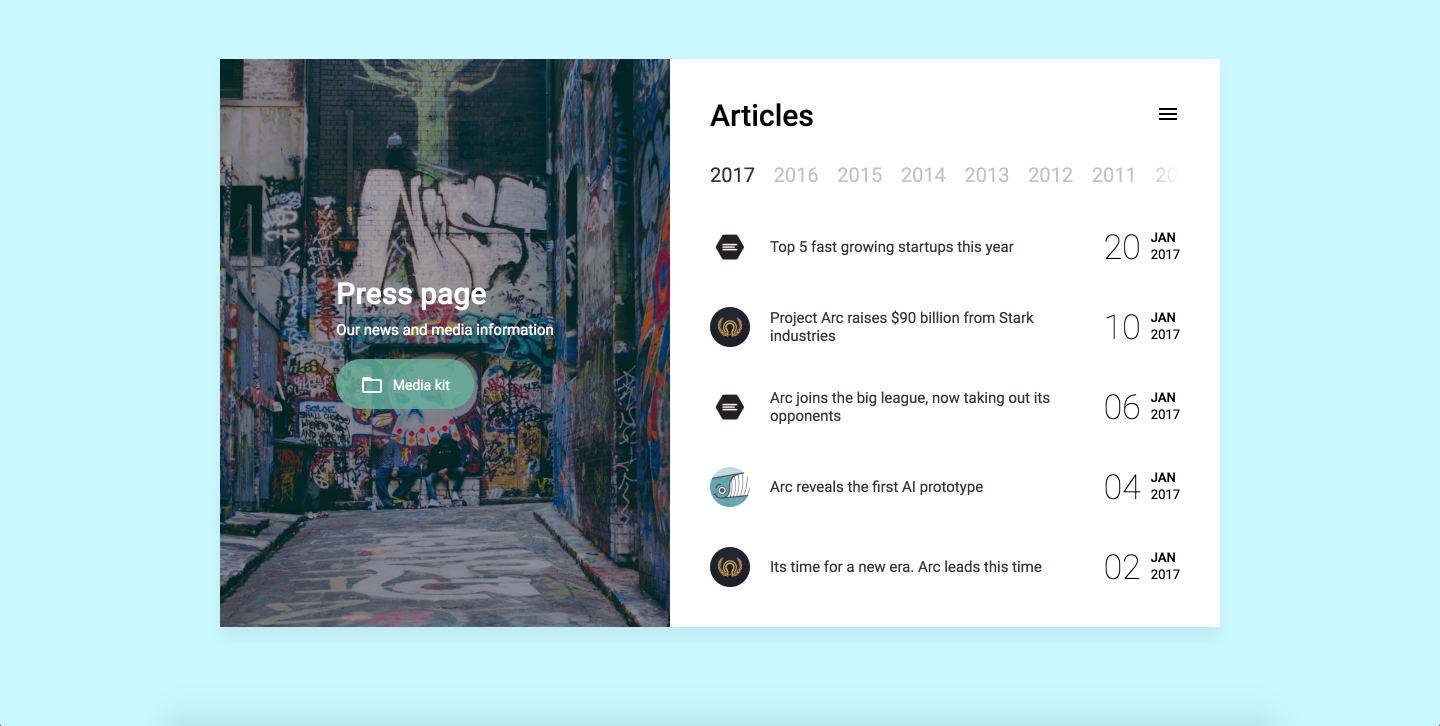This screenshot has height=726, width=1440.
Task: Click the 06 JAN 2017 date label
Action: pyautogui.click(x=1141, y=407)
